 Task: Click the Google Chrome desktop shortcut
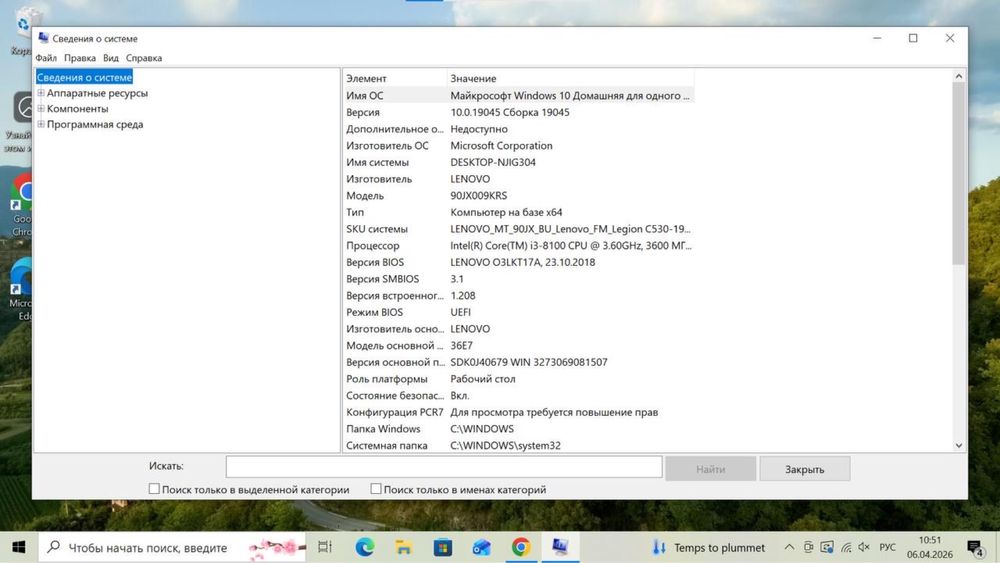22,205
